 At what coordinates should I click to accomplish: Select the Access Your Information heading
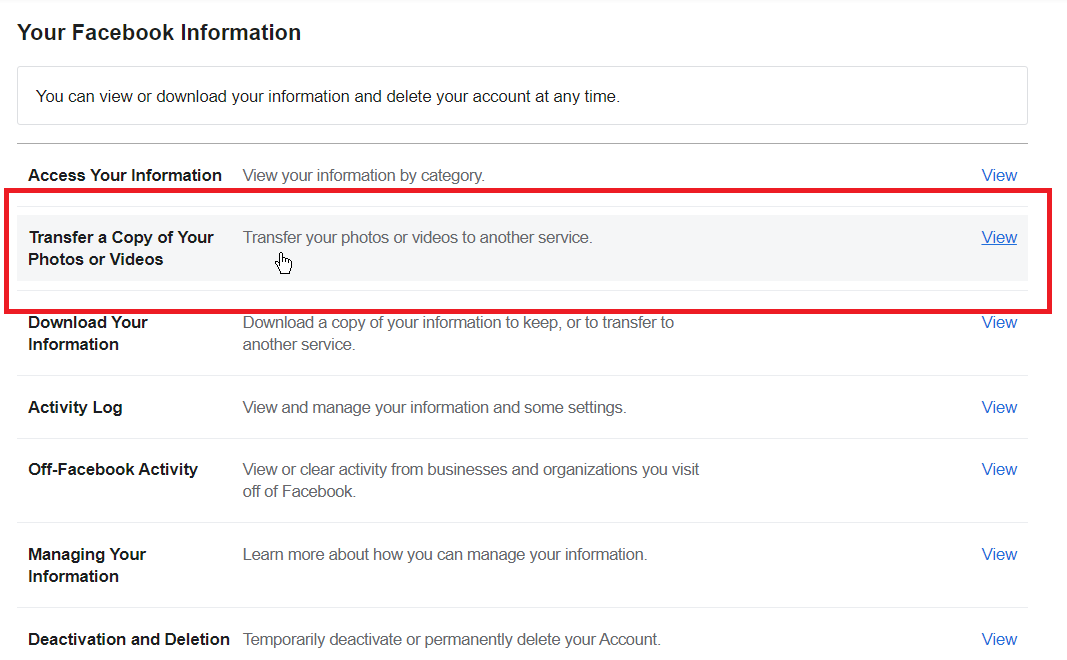[125, 176]
